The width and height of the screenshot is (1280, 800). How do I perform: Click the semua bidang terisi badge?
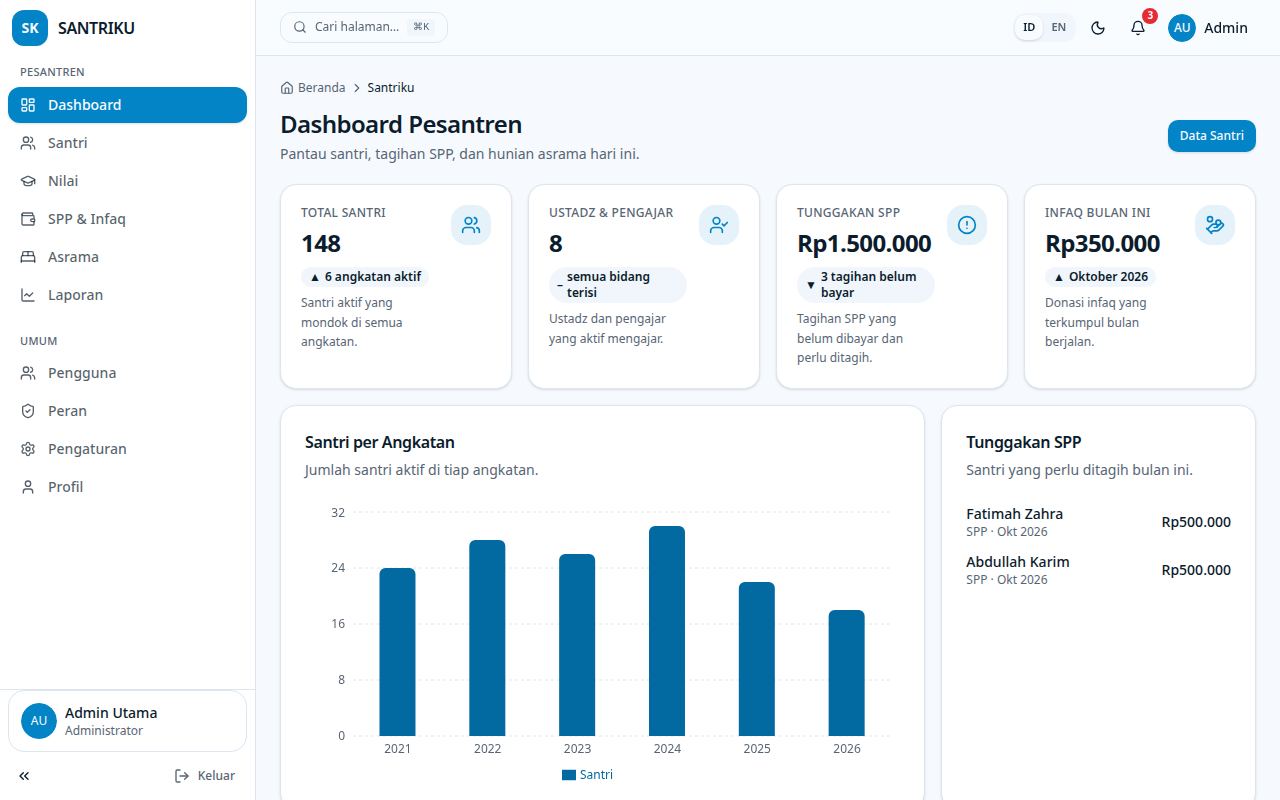pos(618,285)
